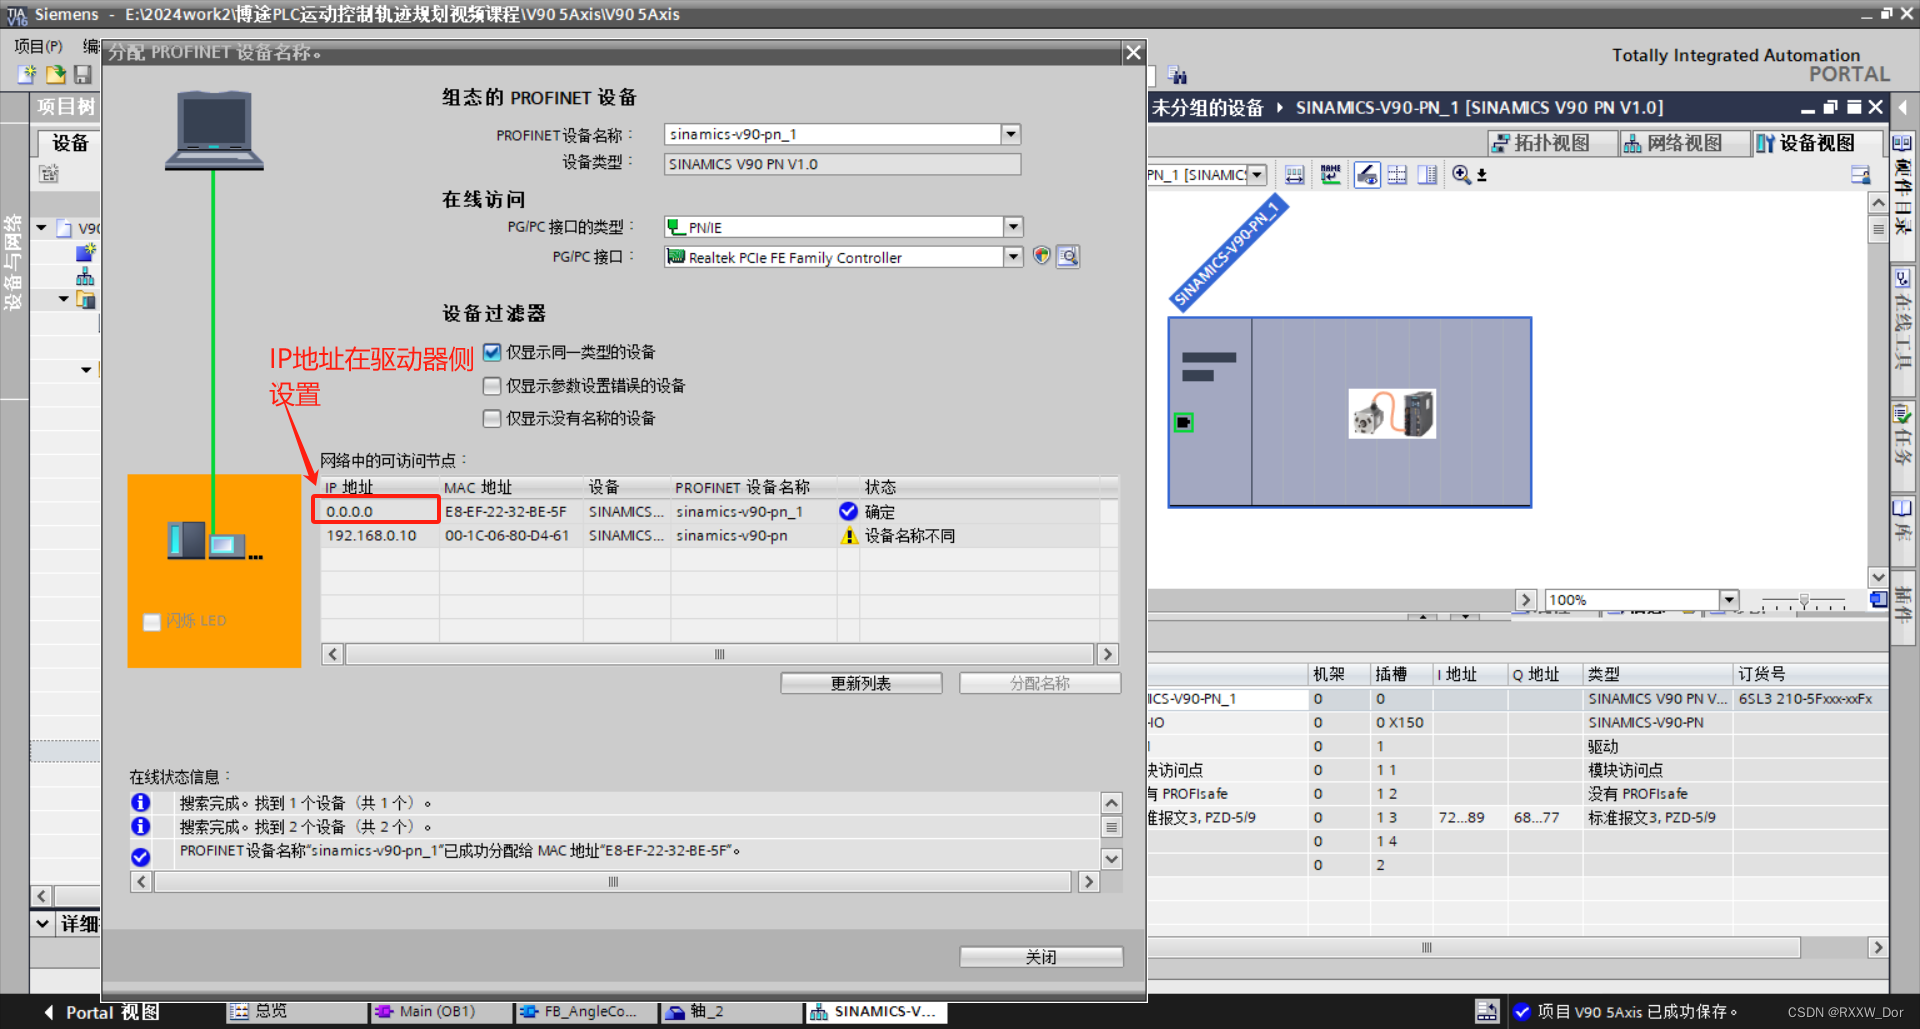1920x1029 pixels.
Task: Click the new project icon in main toolbar
Action: (x=27, y=74)
